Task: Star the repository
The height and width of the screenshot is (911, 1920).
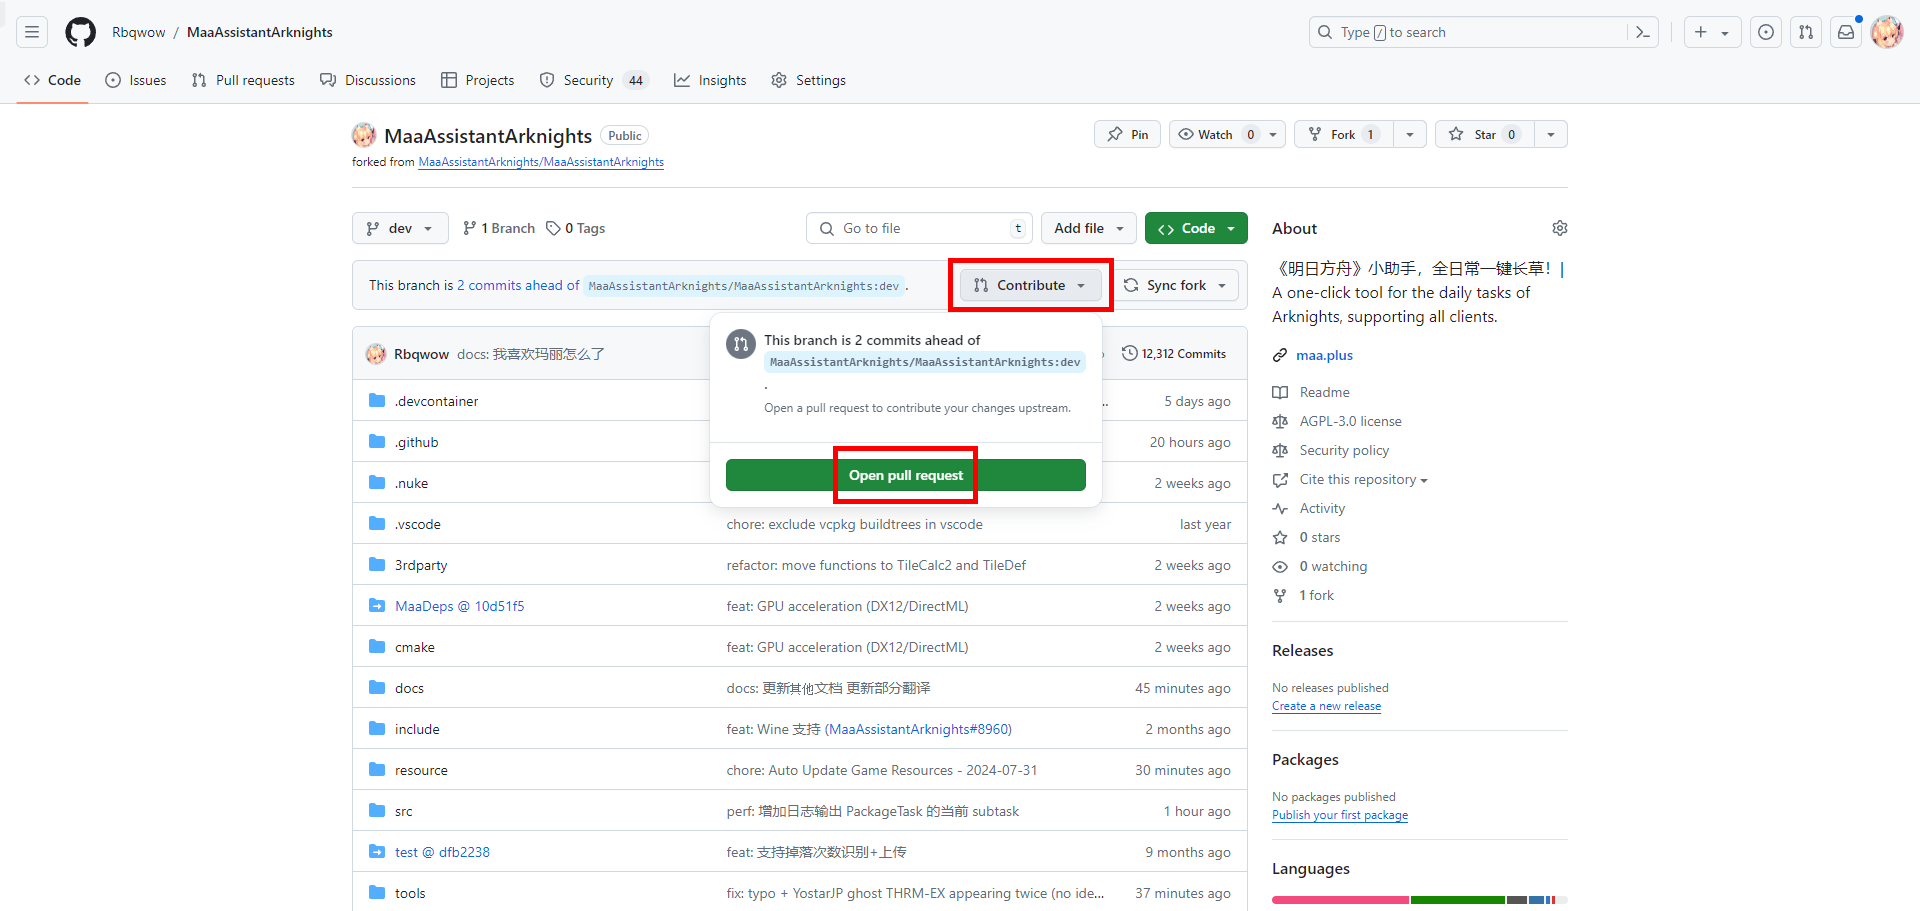Action: point(1485,134)
